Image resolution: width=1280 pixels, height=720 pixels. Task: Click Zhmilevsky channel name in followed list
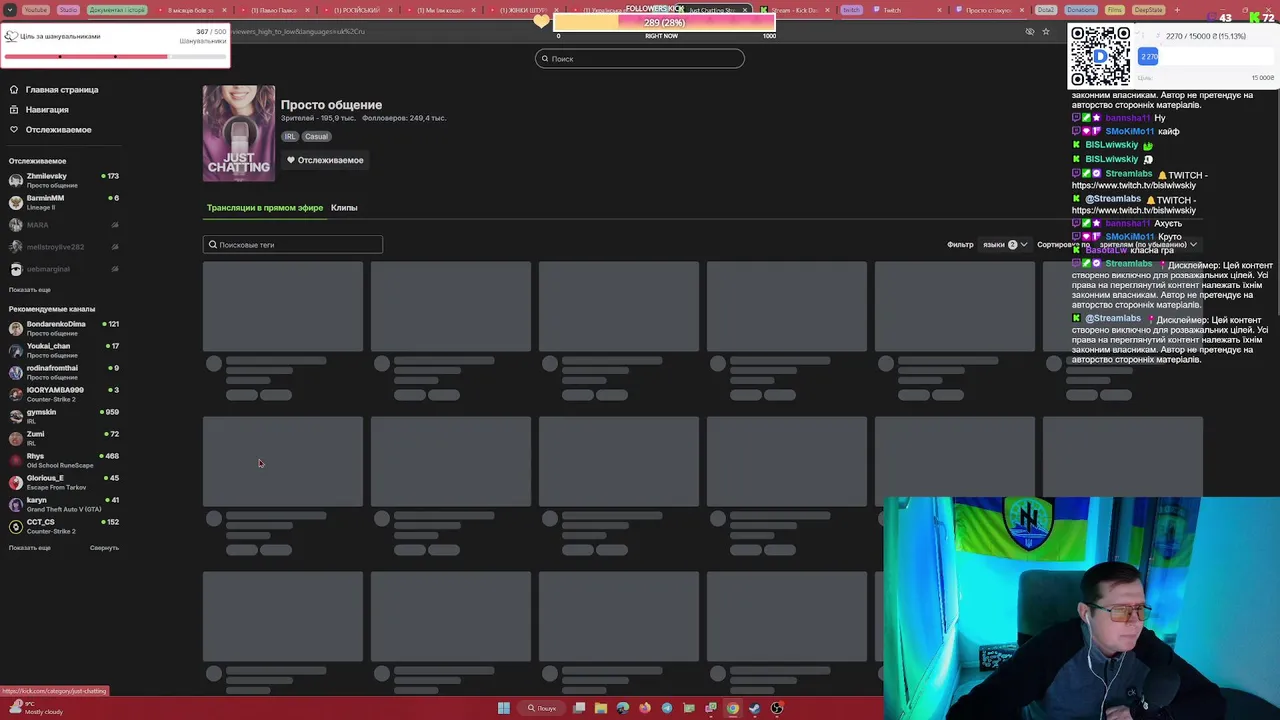(x=47, y=177)
